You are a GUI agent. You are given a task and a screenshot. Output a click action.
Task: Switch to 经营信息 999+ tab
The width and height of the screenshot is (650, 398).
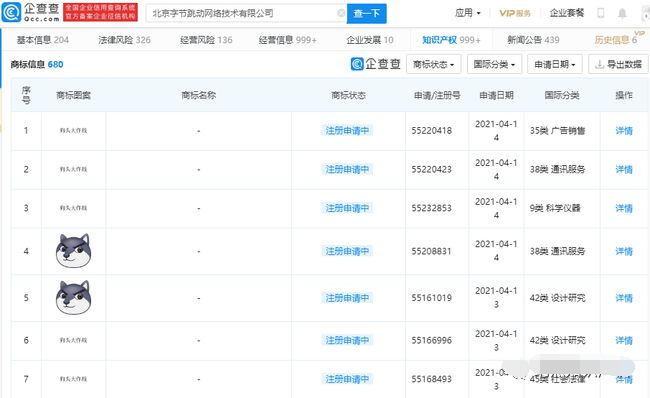(x=287, y=40)
